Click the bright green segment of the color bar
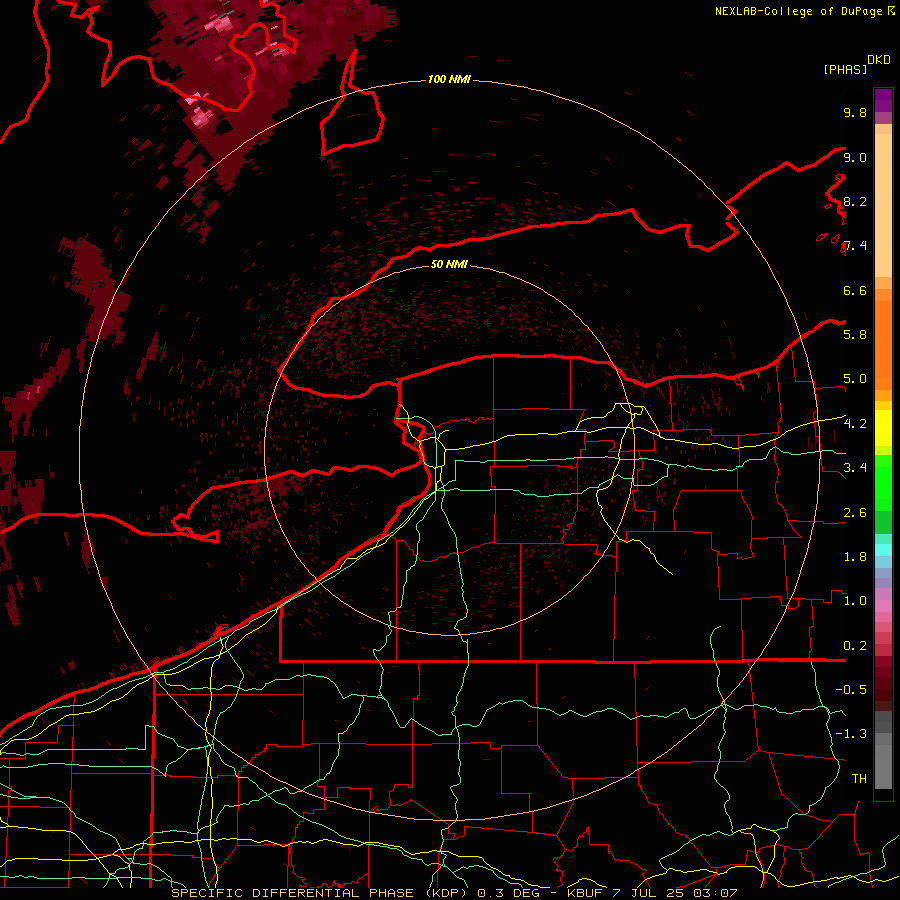Viewport: 900px width, 900px height. click(883, 482)
